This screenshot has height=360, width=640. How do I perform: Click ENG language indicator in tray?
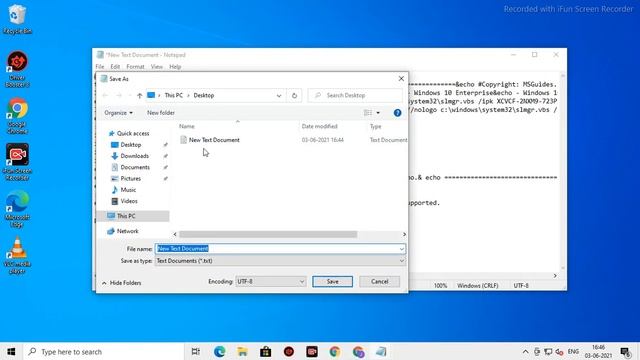[573, 351]
